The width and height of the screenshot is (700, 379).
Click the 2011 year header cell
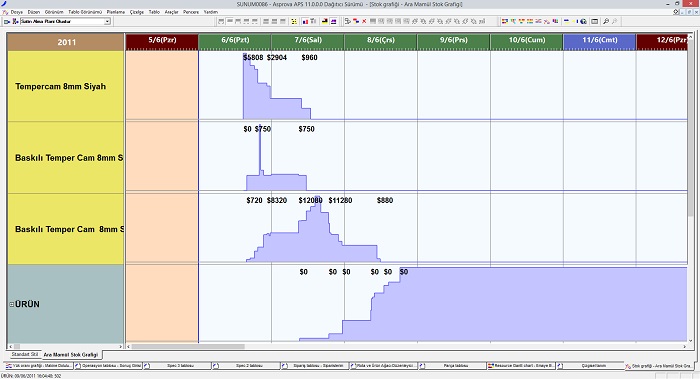pyautogui.click(x=66, y=42)
